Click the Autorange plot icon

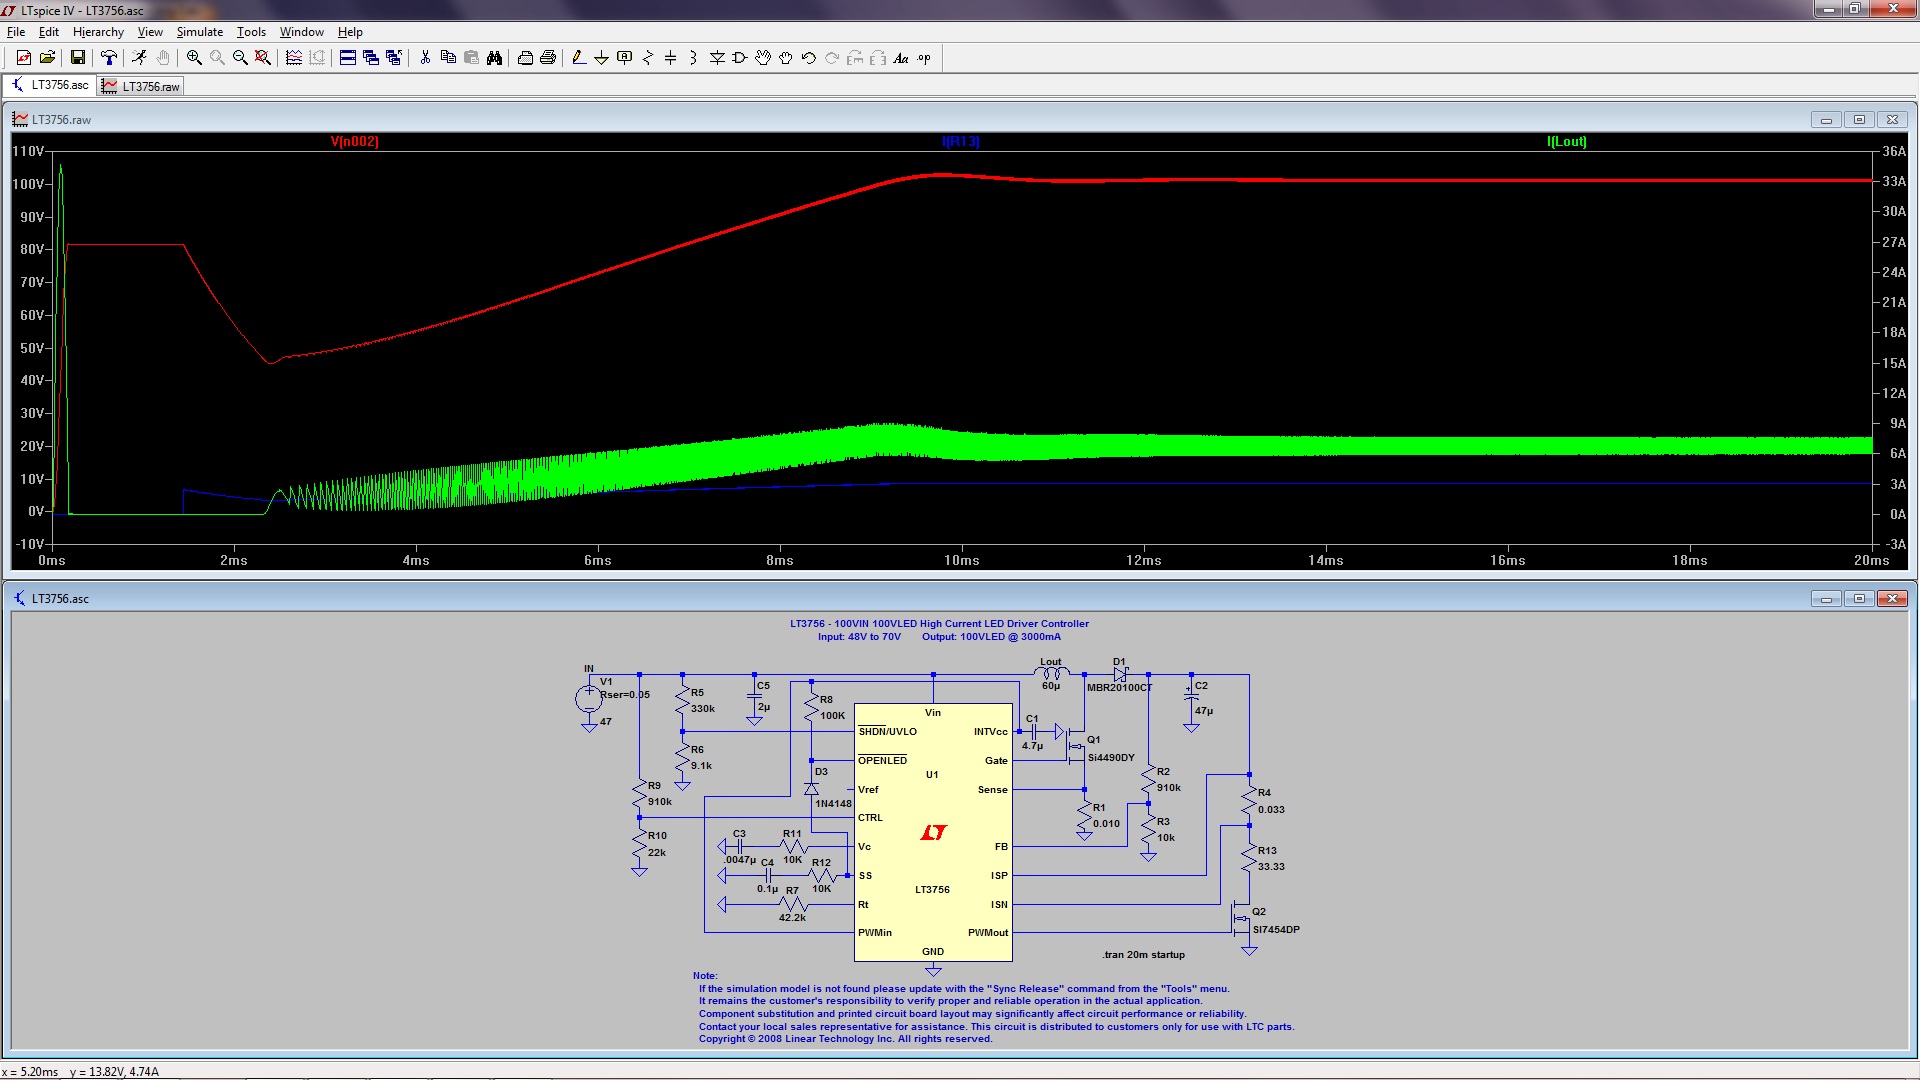click(294, 58)
